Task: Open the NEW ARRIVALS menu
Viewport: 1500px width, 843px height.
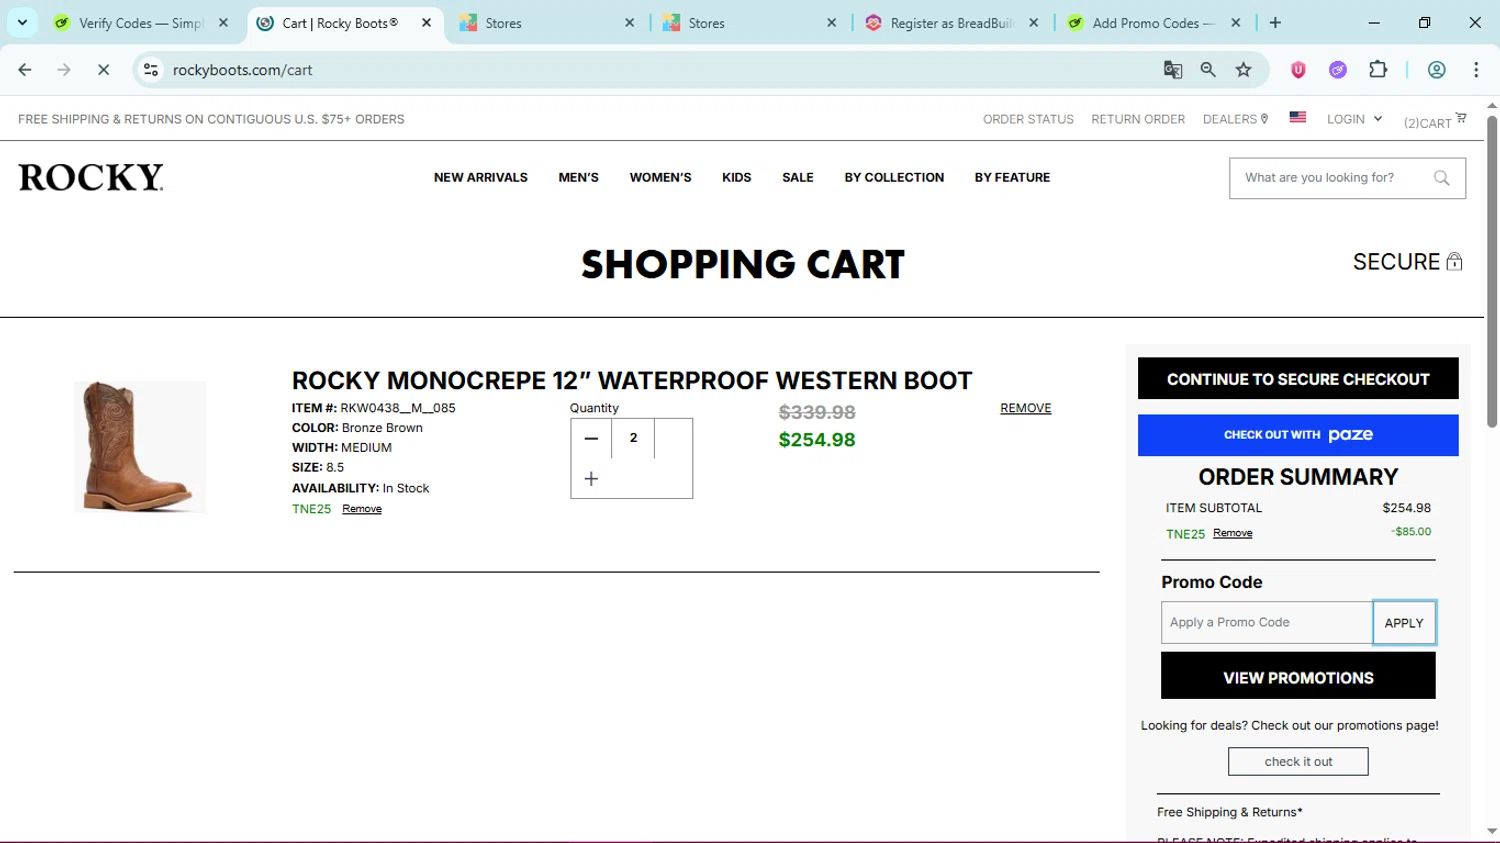Action: pyautogui.click(x=481, y=178)
